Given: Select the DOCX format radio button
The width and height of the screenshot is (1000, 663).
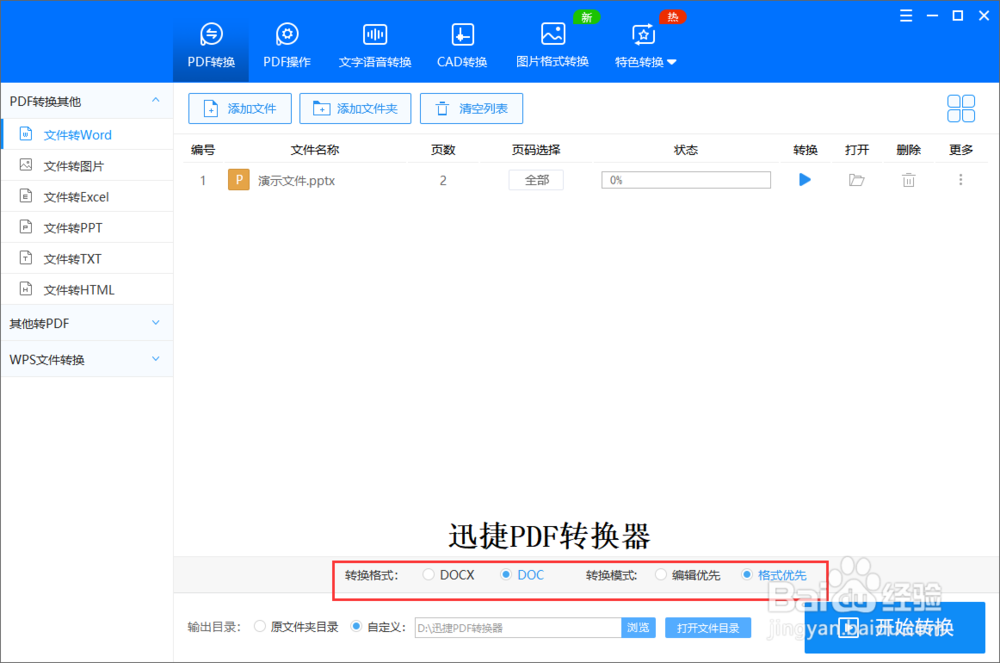Looking at the screenshot, I should (x=428, y=575).
